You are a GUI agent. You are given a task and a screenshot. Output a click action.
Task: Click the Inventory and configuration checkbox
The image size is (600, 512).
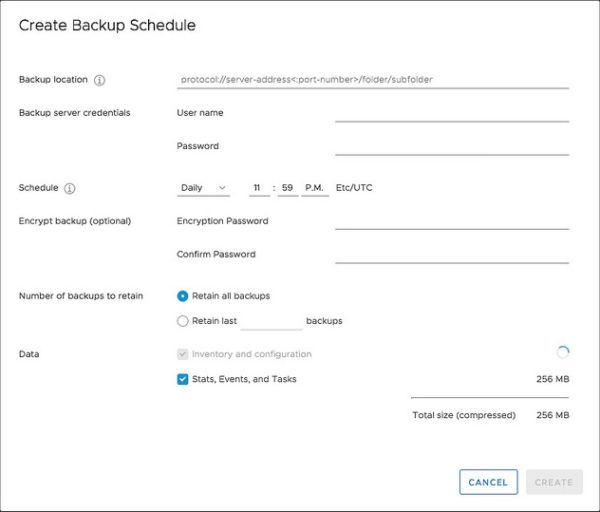[x=183, y=354]
